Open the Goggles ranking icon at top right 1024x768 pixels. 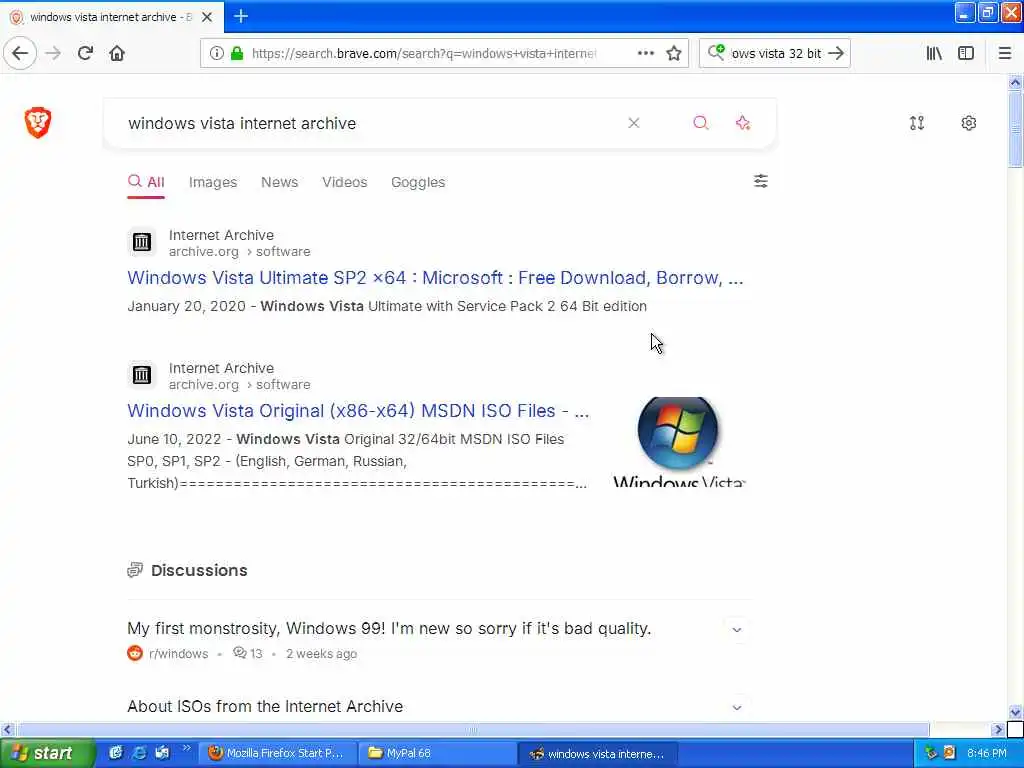click(917, 123)
